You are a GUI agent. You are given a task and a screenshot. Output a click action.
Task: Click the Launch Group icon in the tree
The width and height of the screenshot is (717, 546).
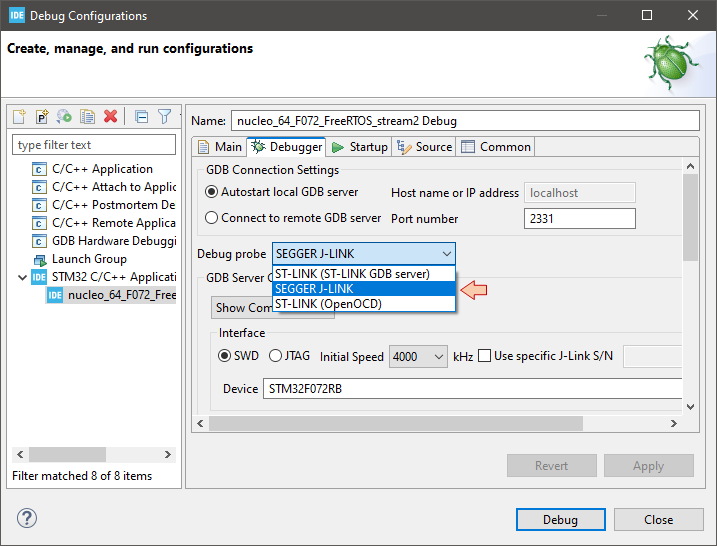pyautogui.click(x=40, y=260)
